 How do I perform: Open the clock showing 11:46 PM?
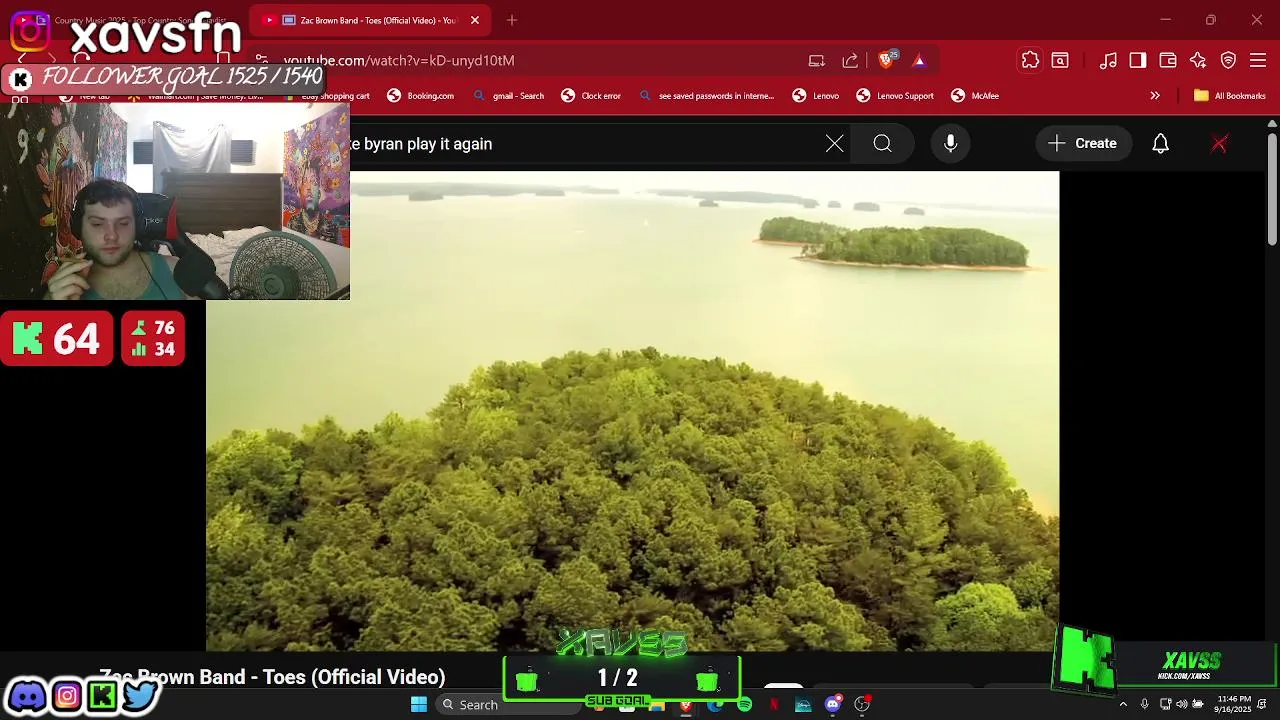[1233, 704]
